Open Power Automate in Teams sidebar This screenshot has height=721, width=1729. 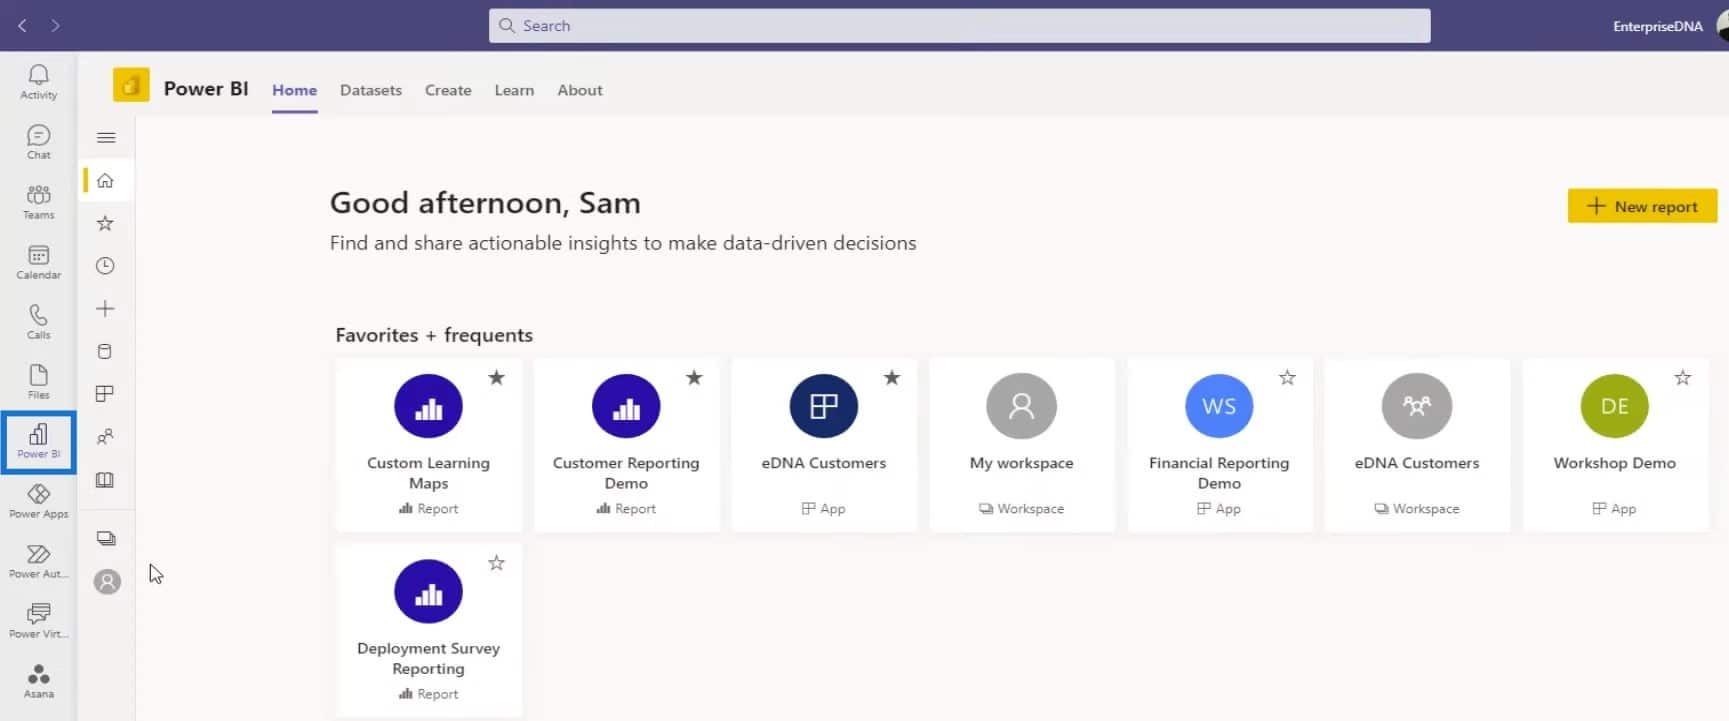click(x=38, y=561)
